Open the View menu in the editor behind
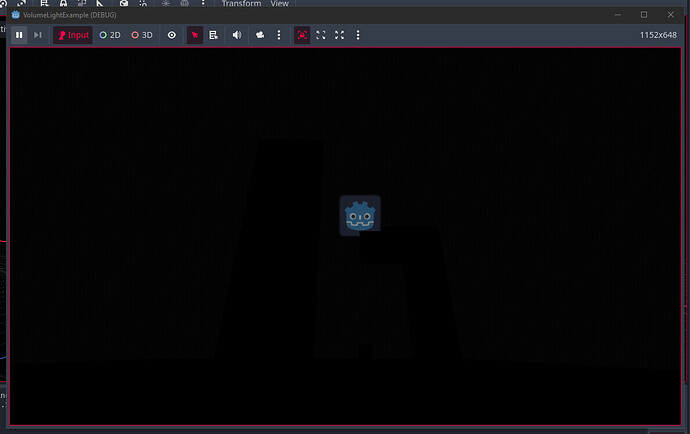690x434 pixels. pos(279,4)
